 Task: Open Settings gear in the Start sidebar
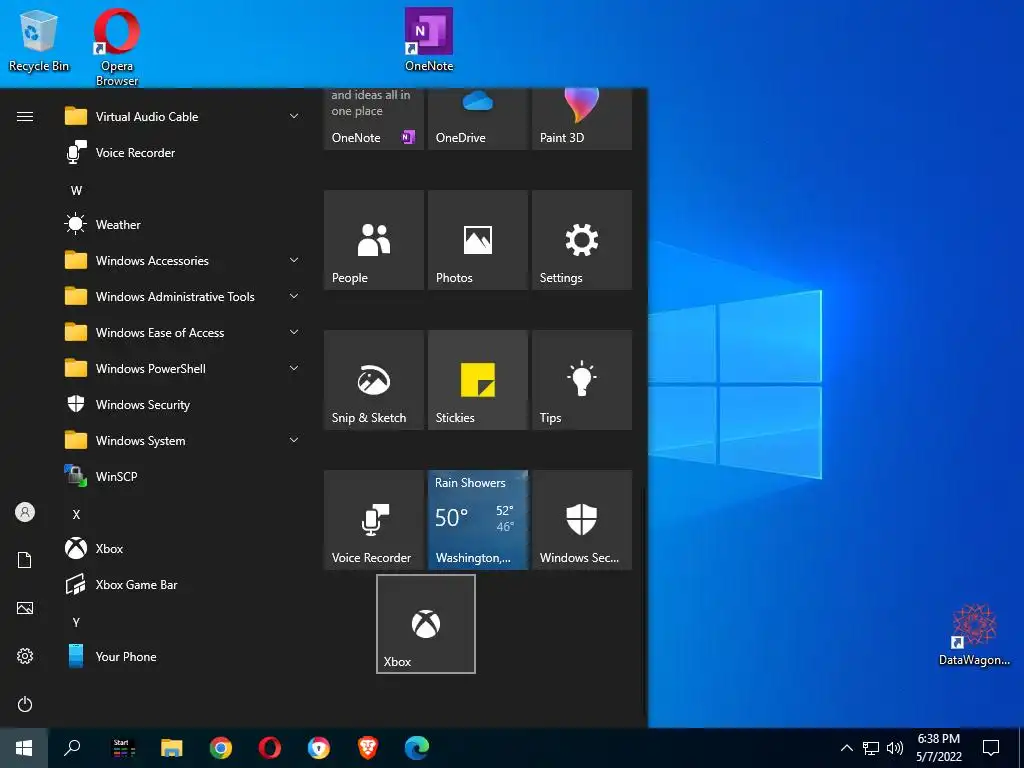[x=25, y=656]
